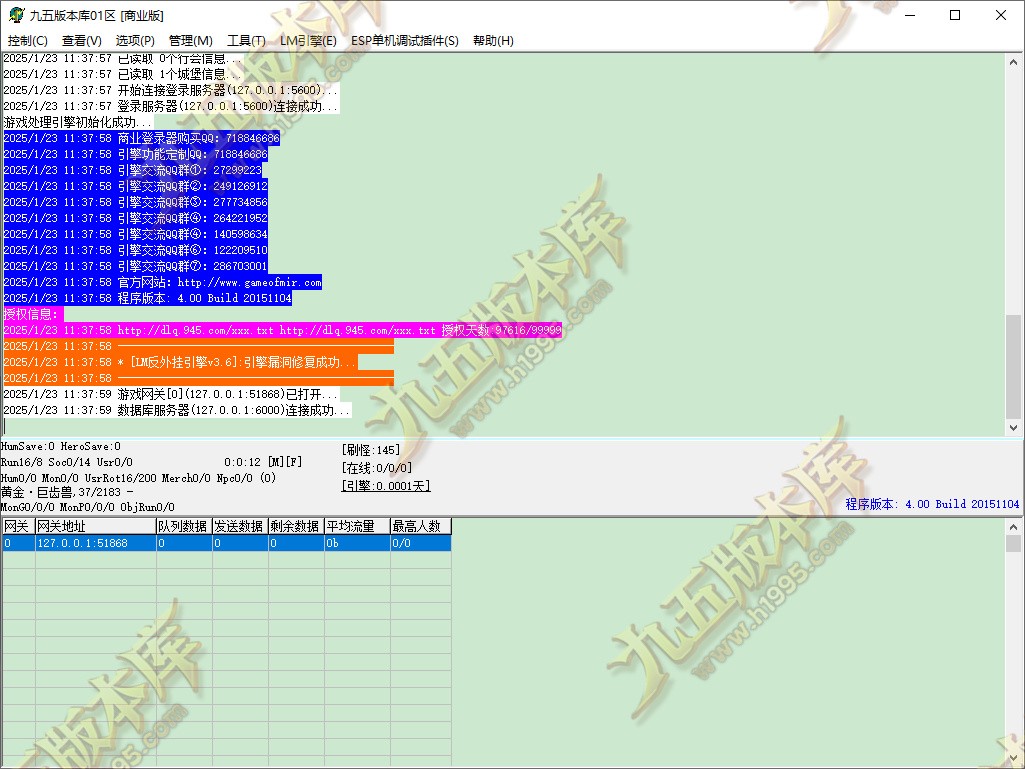This screenshot has height=769, width=1025.
Task: Click the log panel scroll-up arrow
Action: 1013,62
